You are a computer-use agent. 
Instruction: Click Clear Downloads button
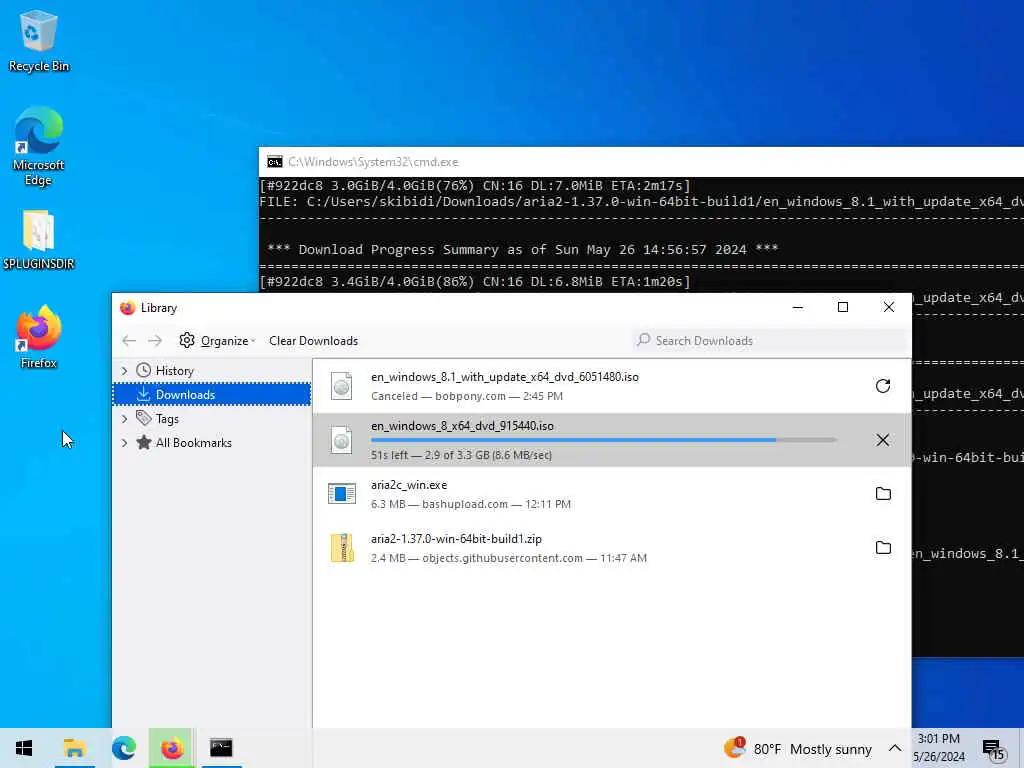point(313,340)
